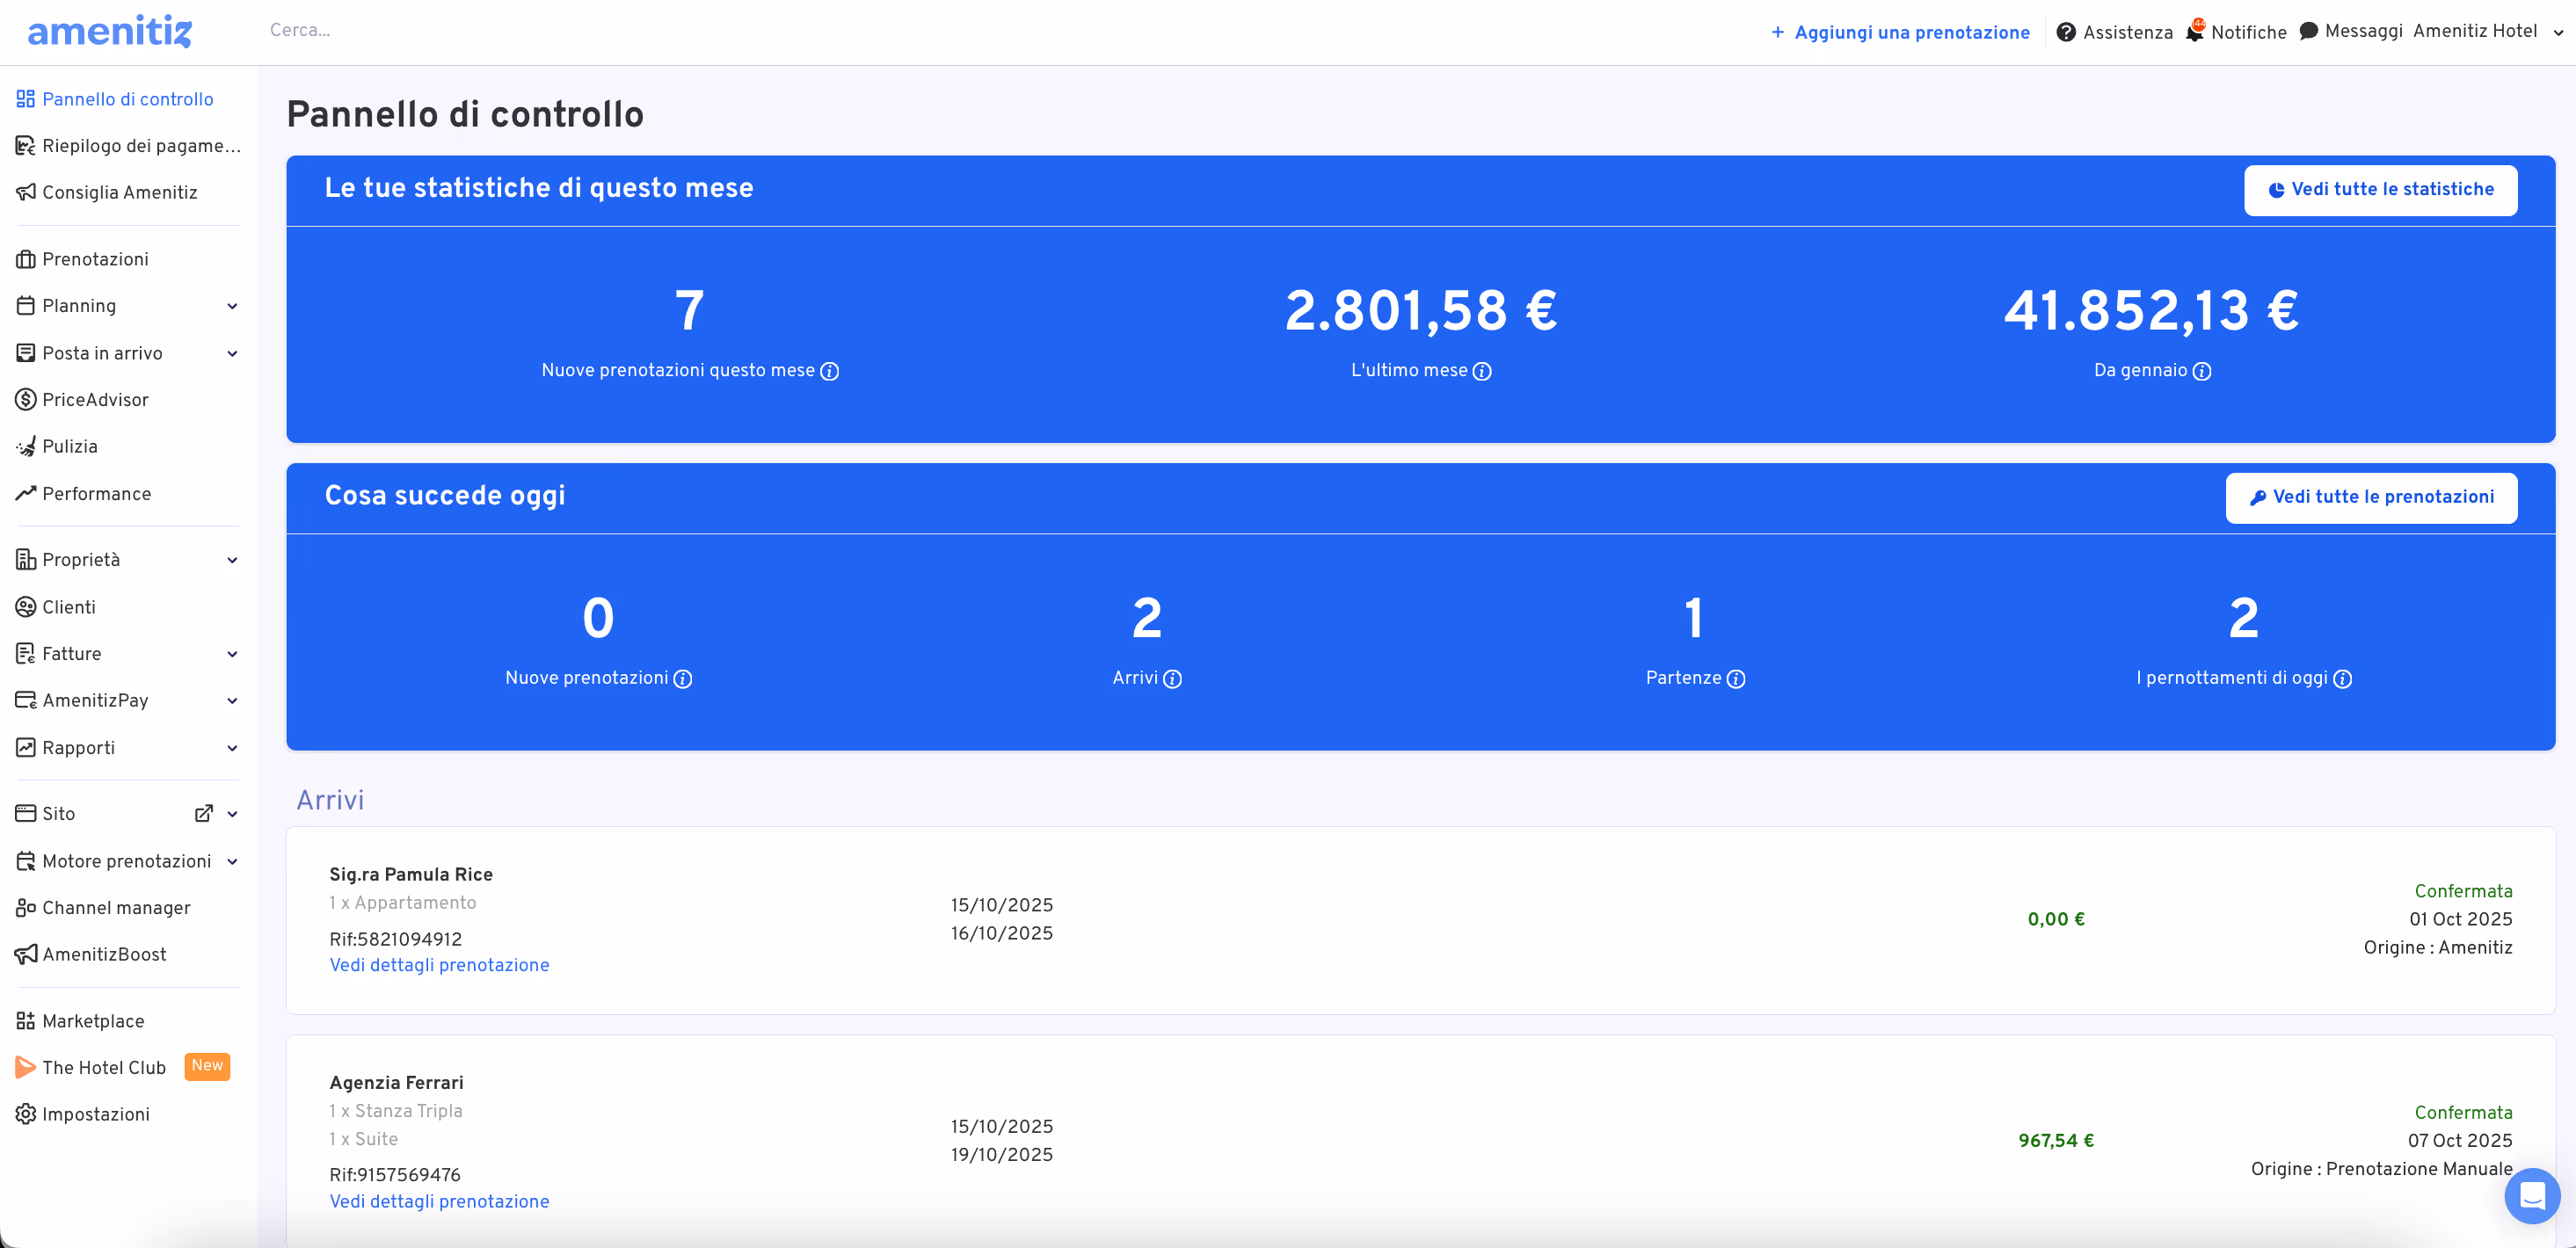Click inside the Cerca search field
The width and height of the screenshot is (2576, 1248).
coord(400,30)
